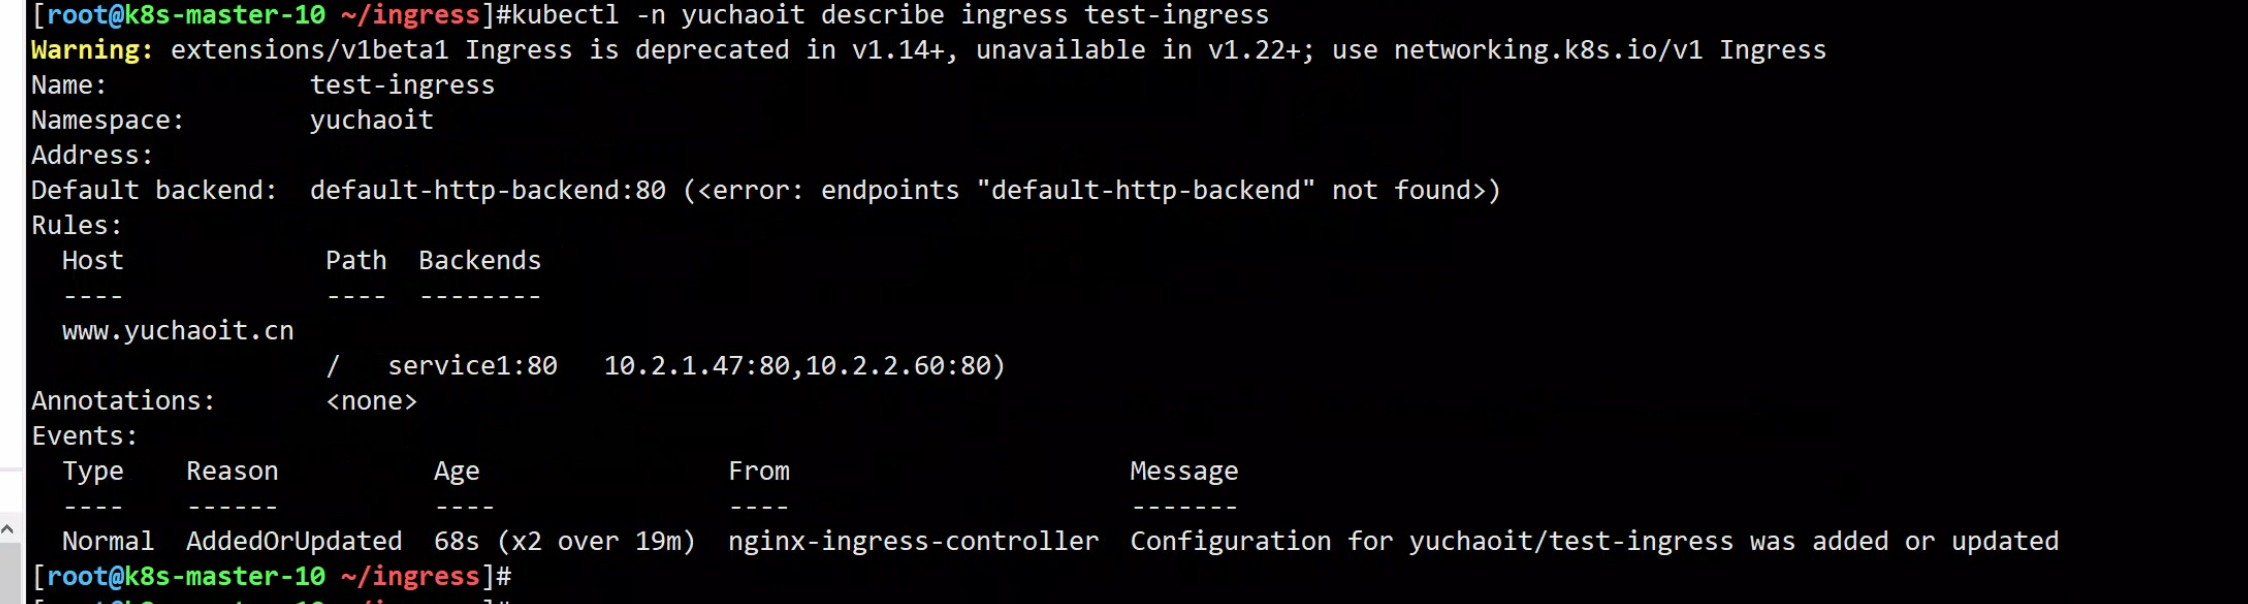The image size is (2248, 604).
Task: Click the AddedOrUpdated event reason
Action: click(x=294, y=541)
